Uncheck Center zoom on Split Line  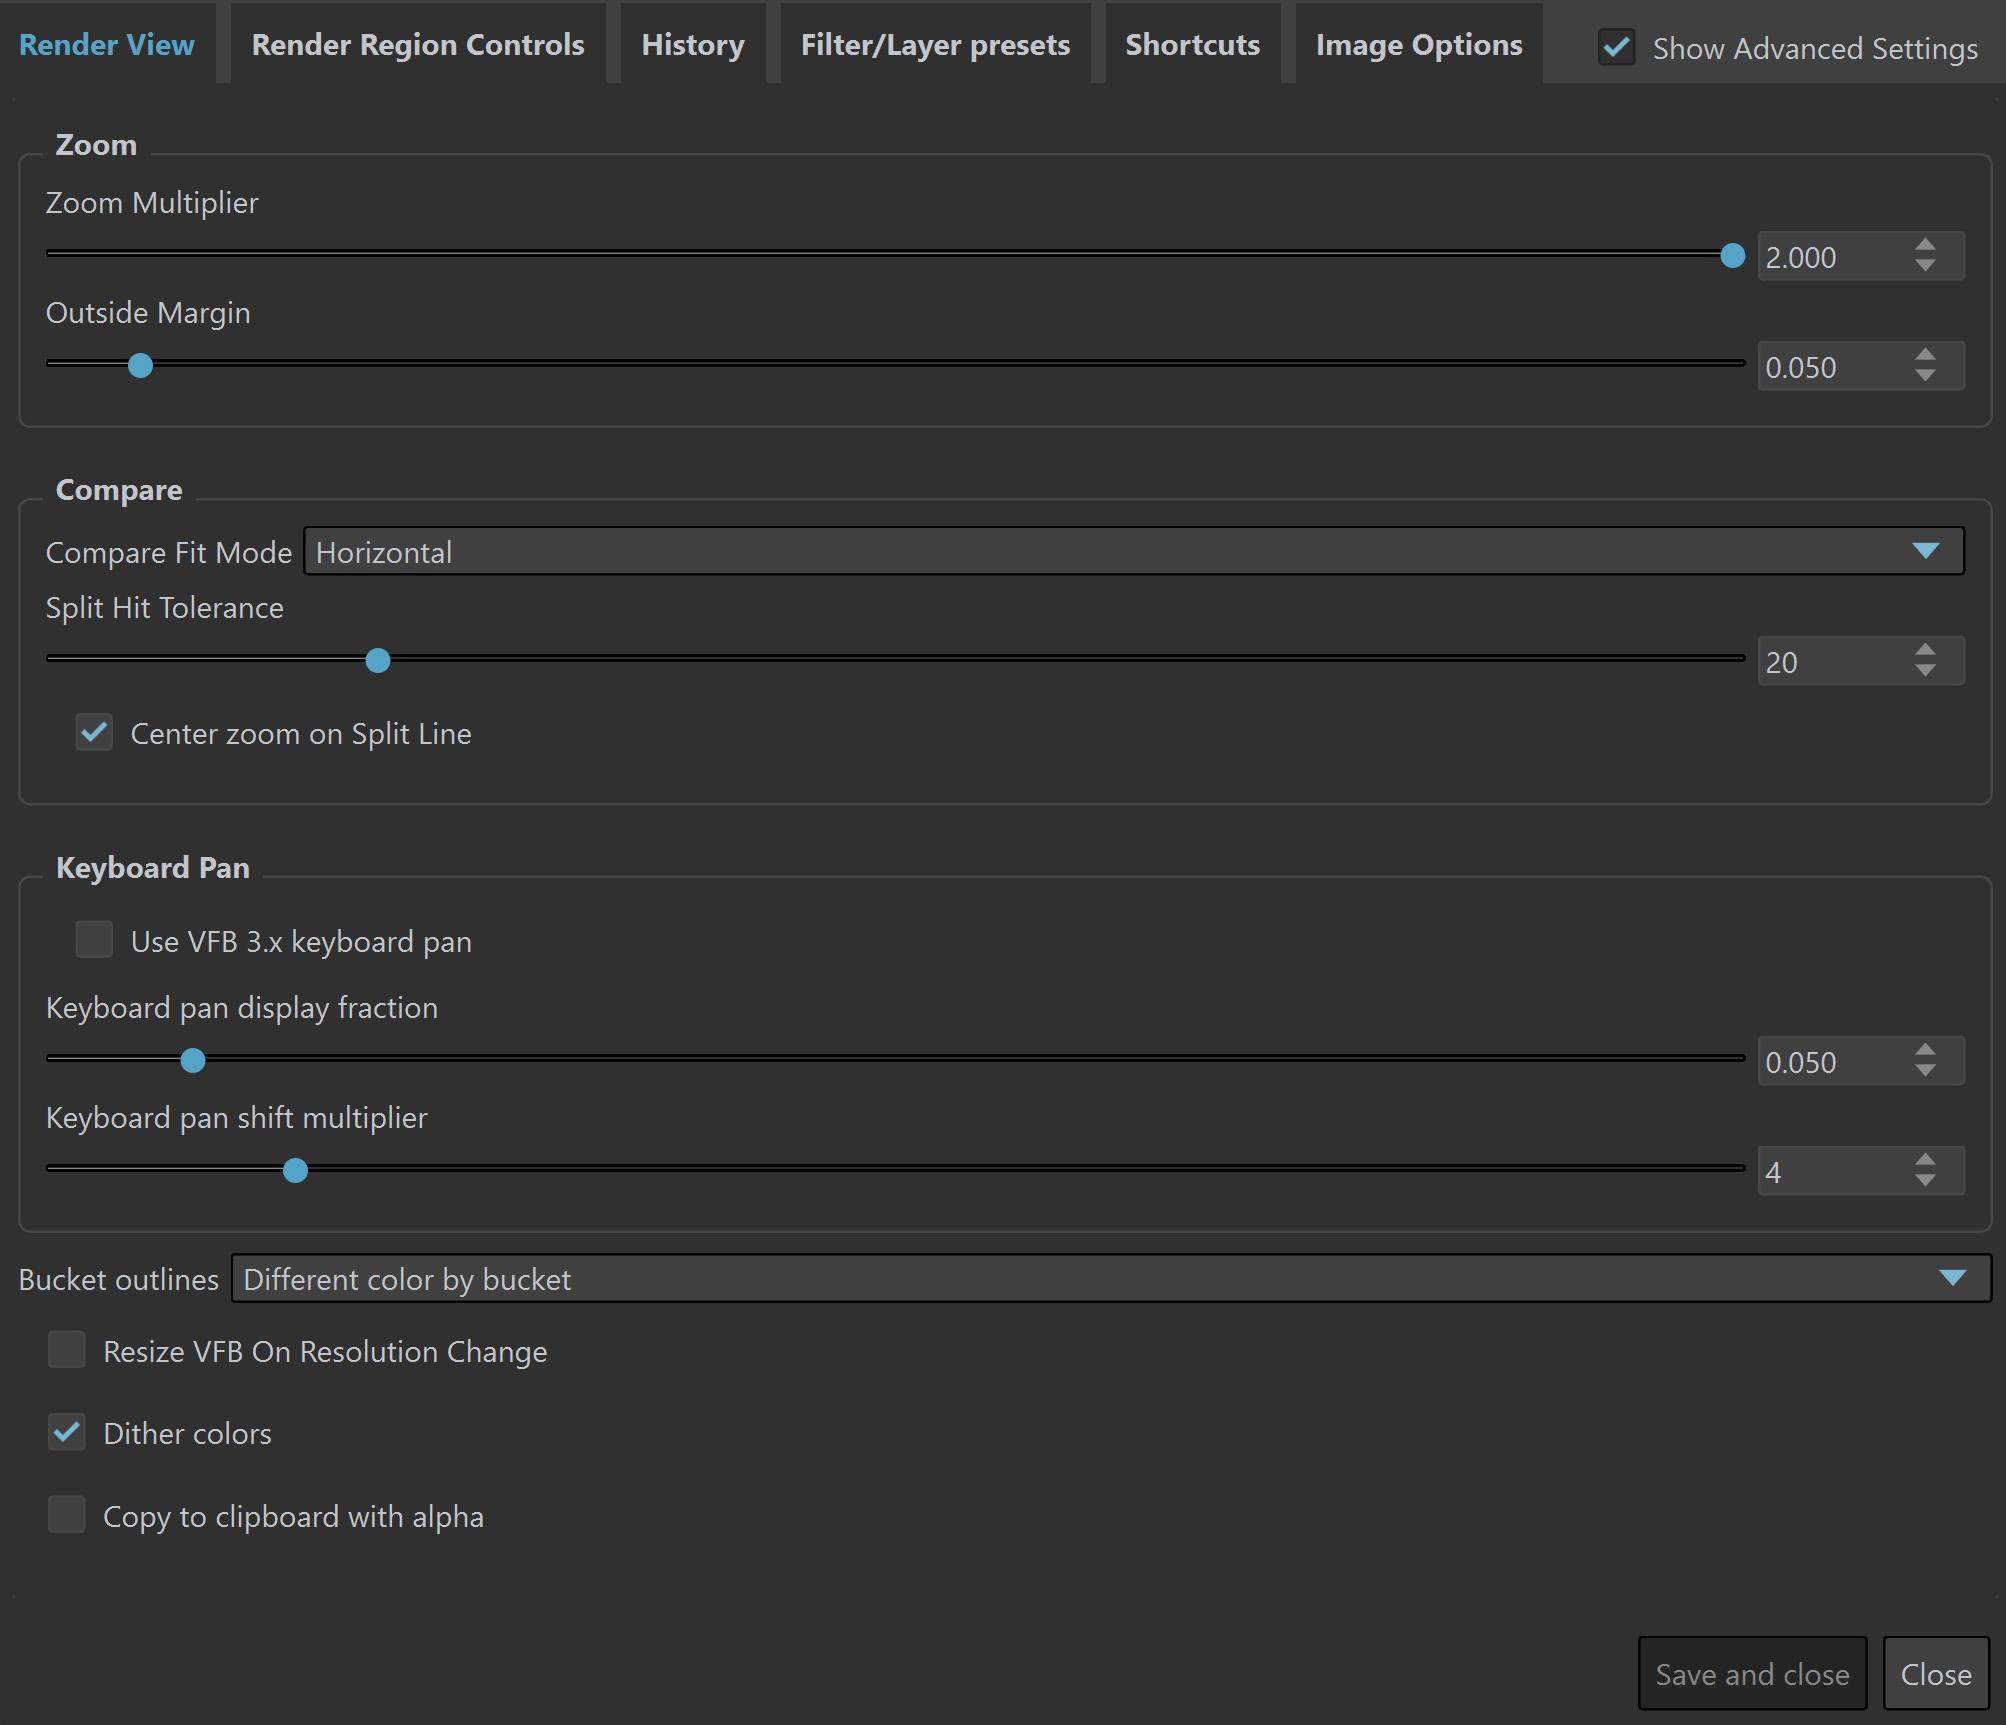click(x=94, y=733)
